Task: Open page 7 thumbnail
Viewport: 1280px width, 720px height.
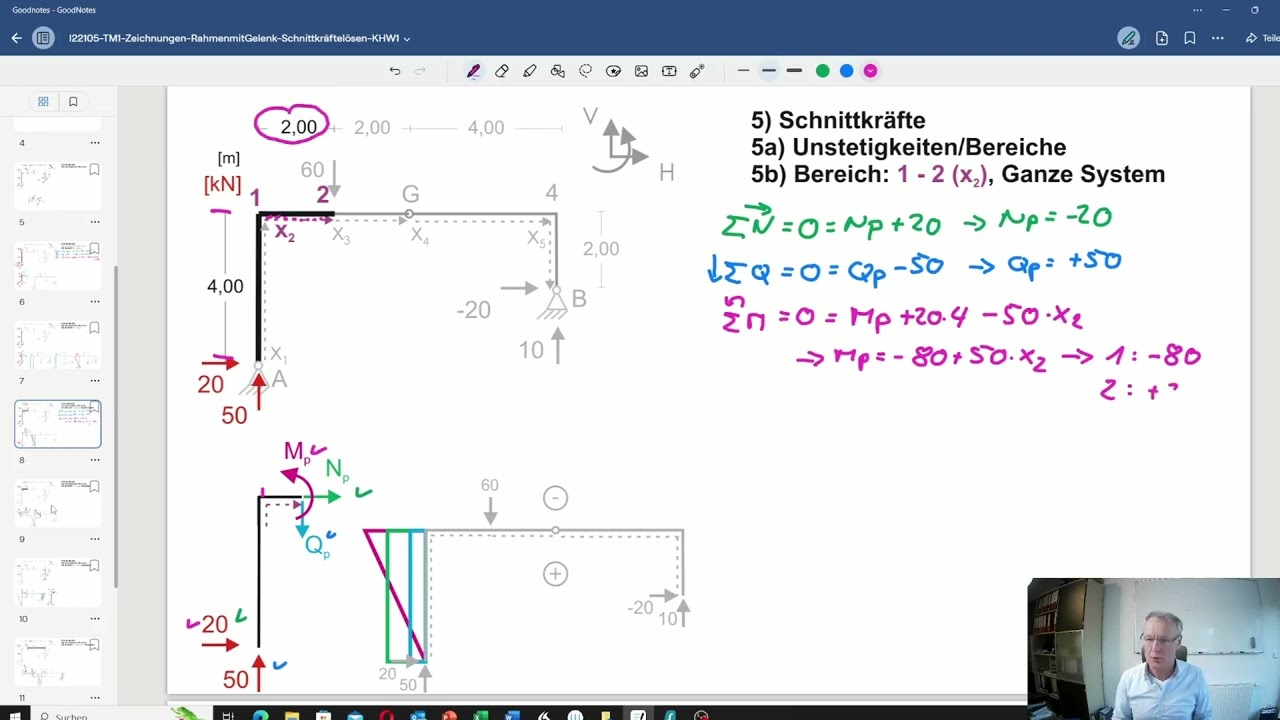Action: point(58,344)
